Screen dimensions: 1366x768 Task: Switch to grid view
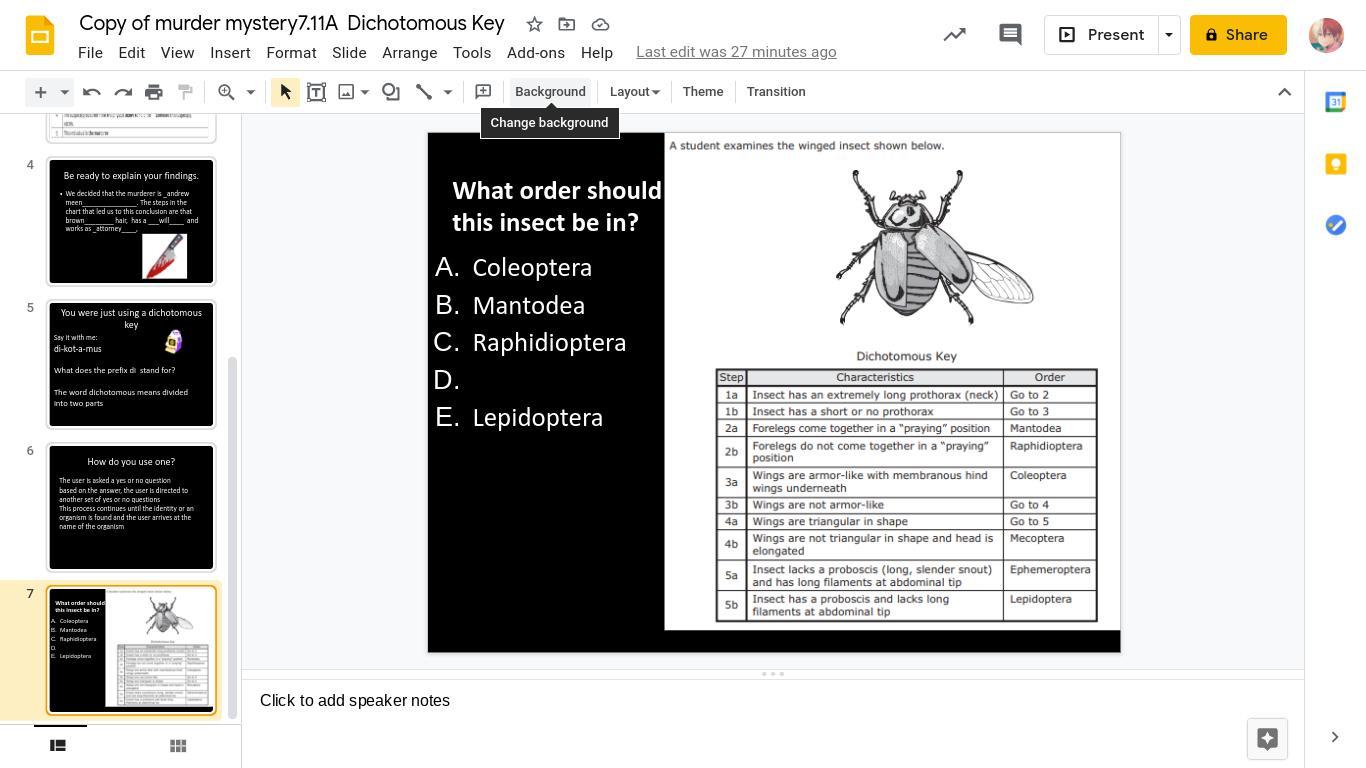pos(178,745)
